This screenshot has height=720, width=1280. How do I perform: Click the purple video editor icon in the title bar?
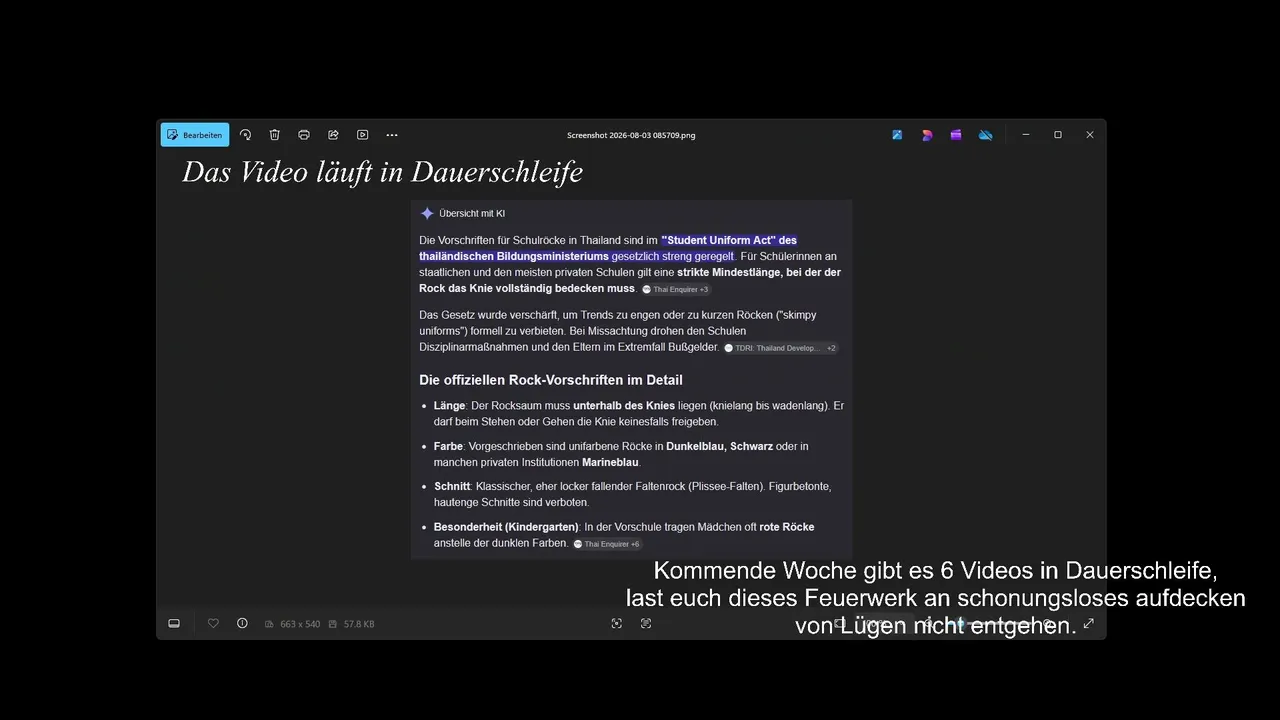(956, 135)
